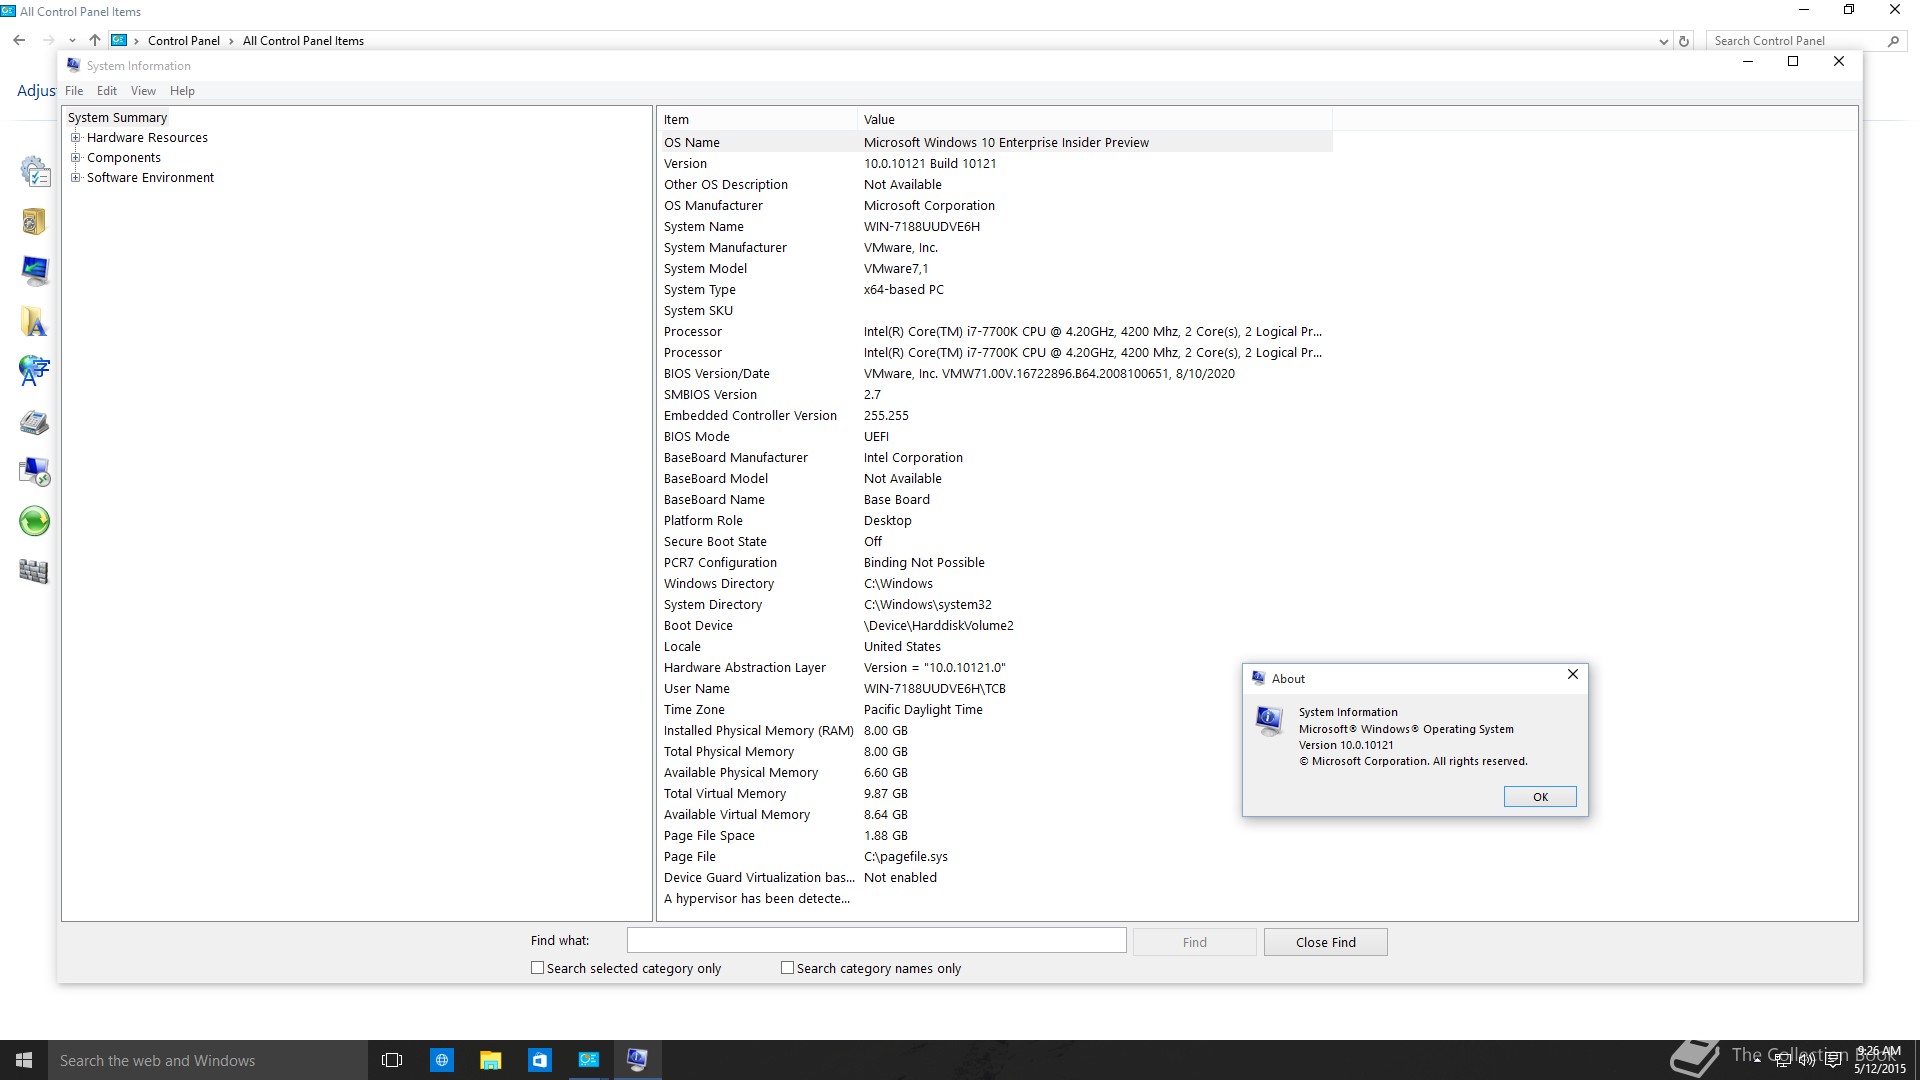Select the Installed Physical Memory (RAM) row

tap(996, 730)
